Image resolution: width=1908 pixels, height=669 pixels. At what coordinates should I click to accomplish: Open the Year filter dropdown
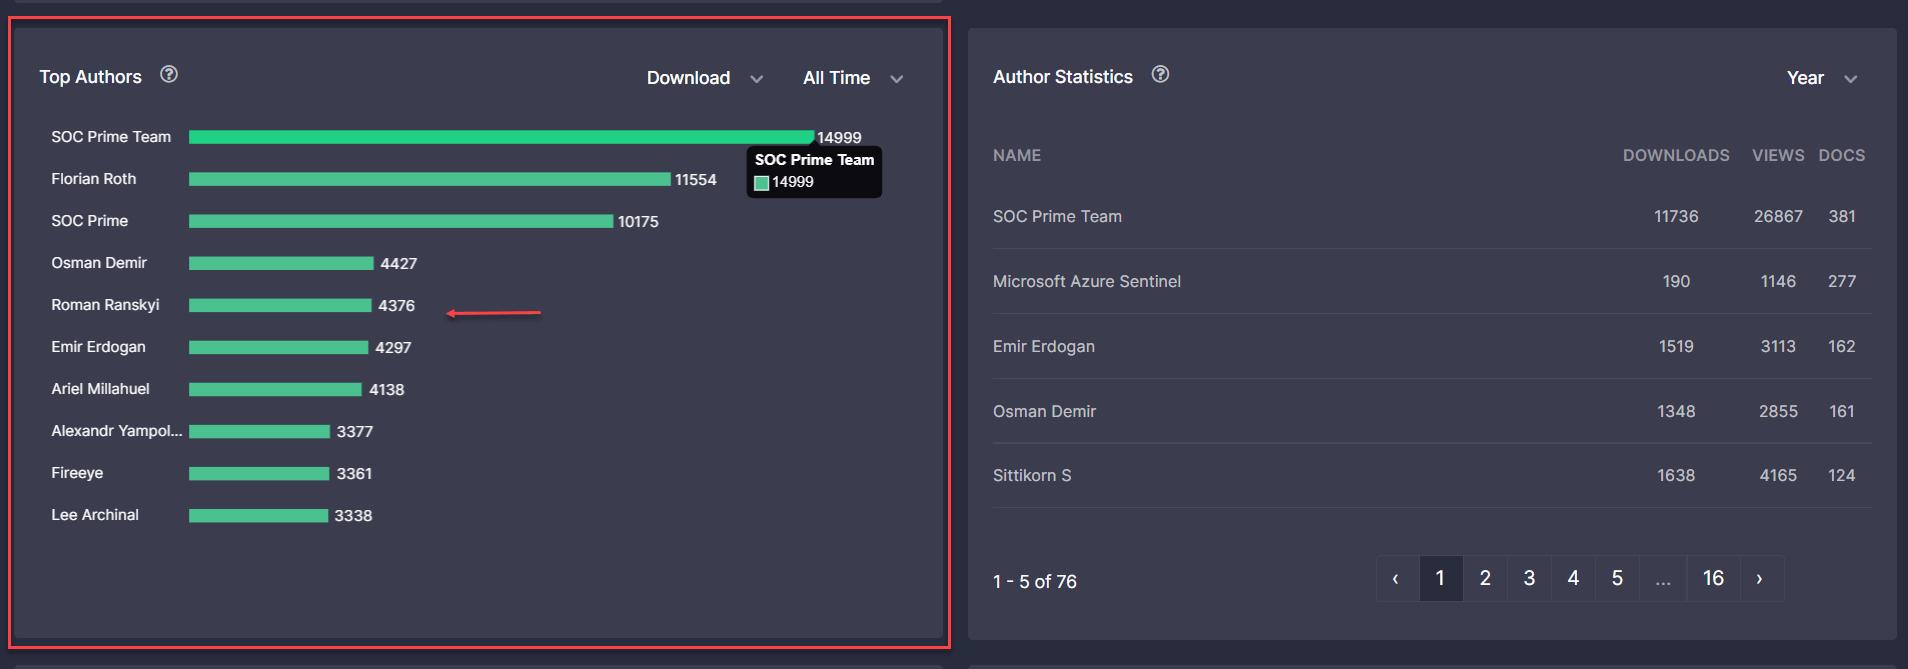coord(1821,78)
